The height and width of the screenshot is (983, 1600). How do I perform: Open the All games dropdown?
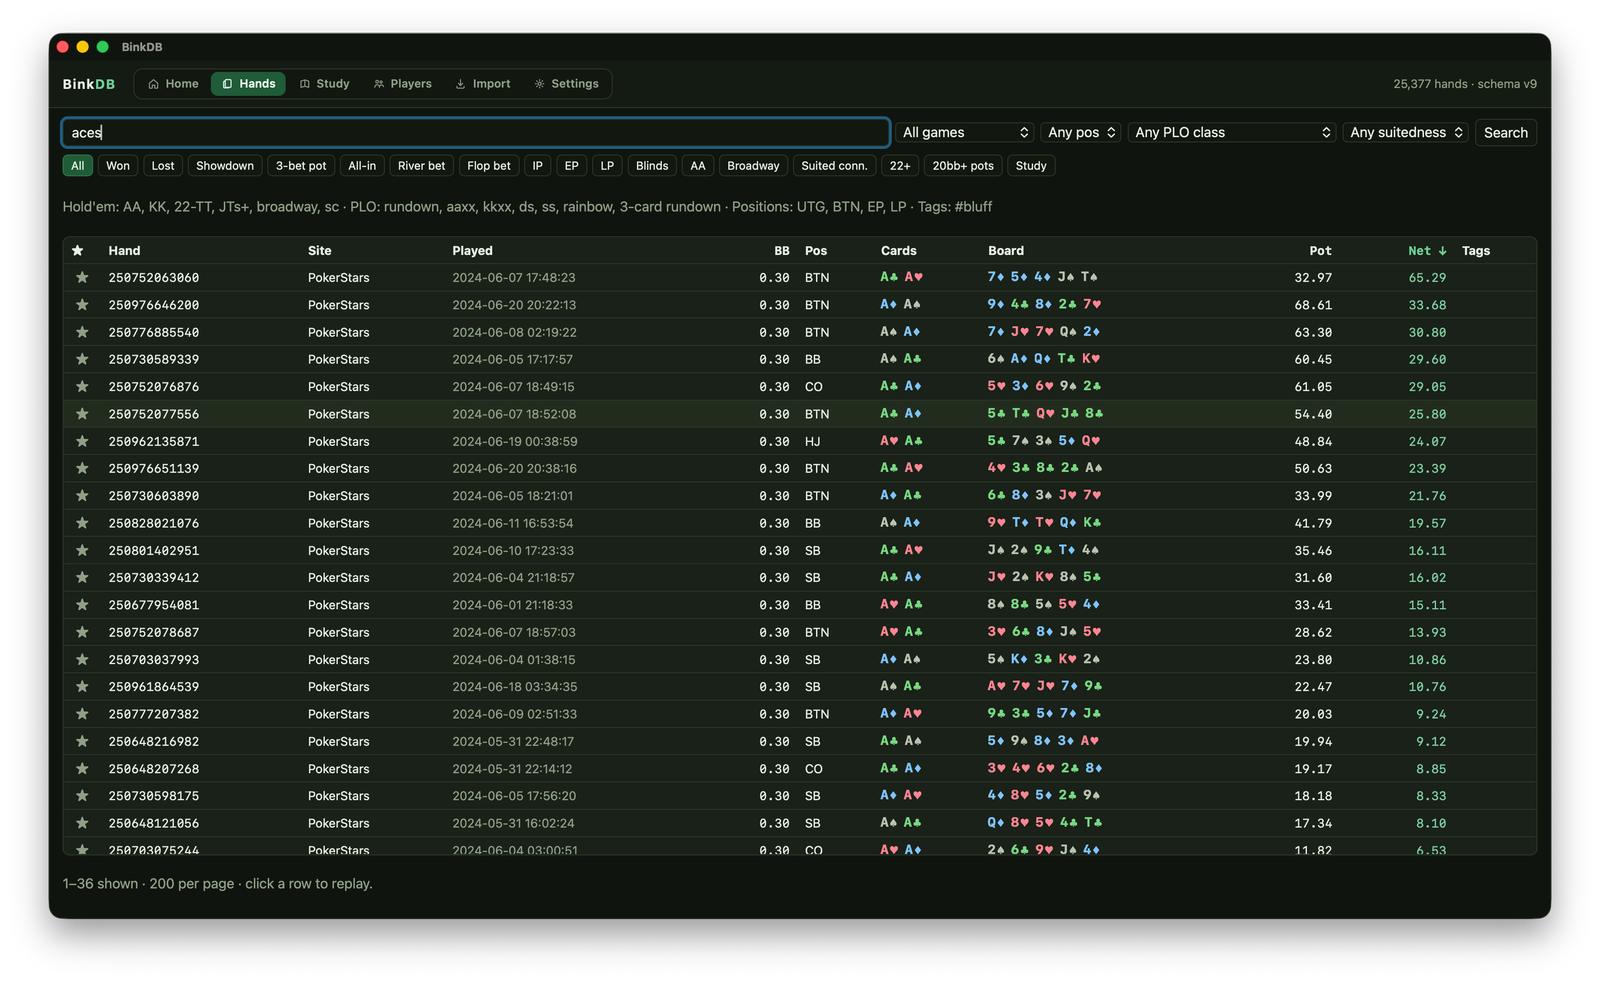(x=965, y=133)
